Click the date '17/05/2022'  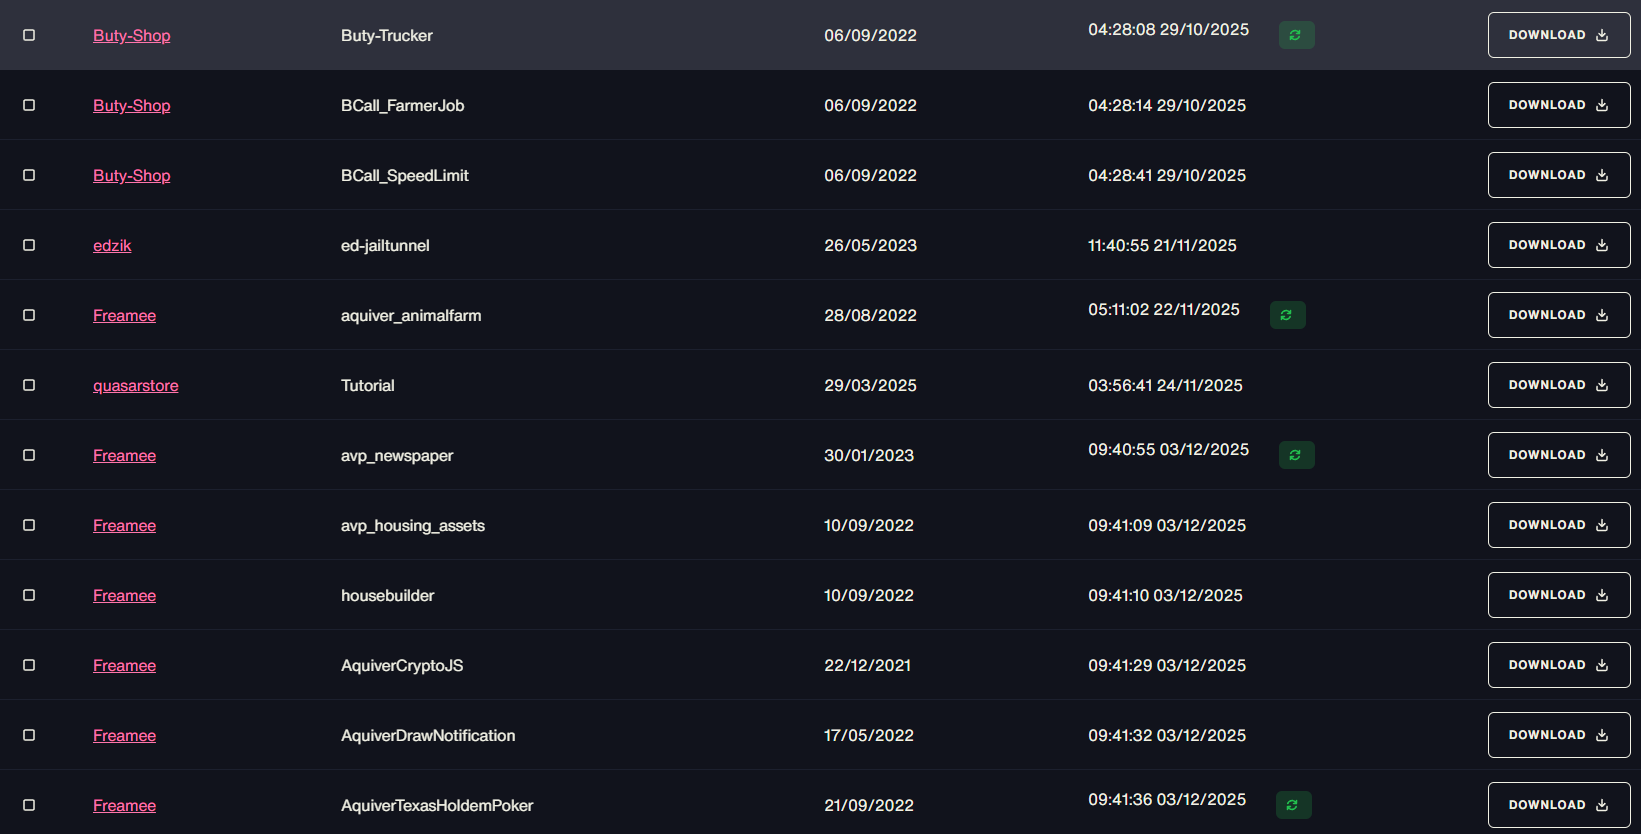click(869, 735)
